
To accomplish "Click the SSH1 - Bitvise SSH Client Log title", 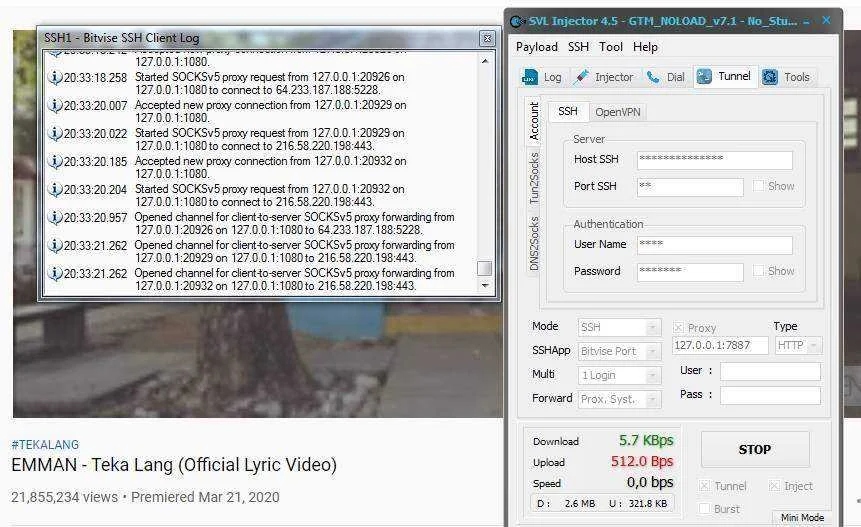I will [x=121, y=38].
